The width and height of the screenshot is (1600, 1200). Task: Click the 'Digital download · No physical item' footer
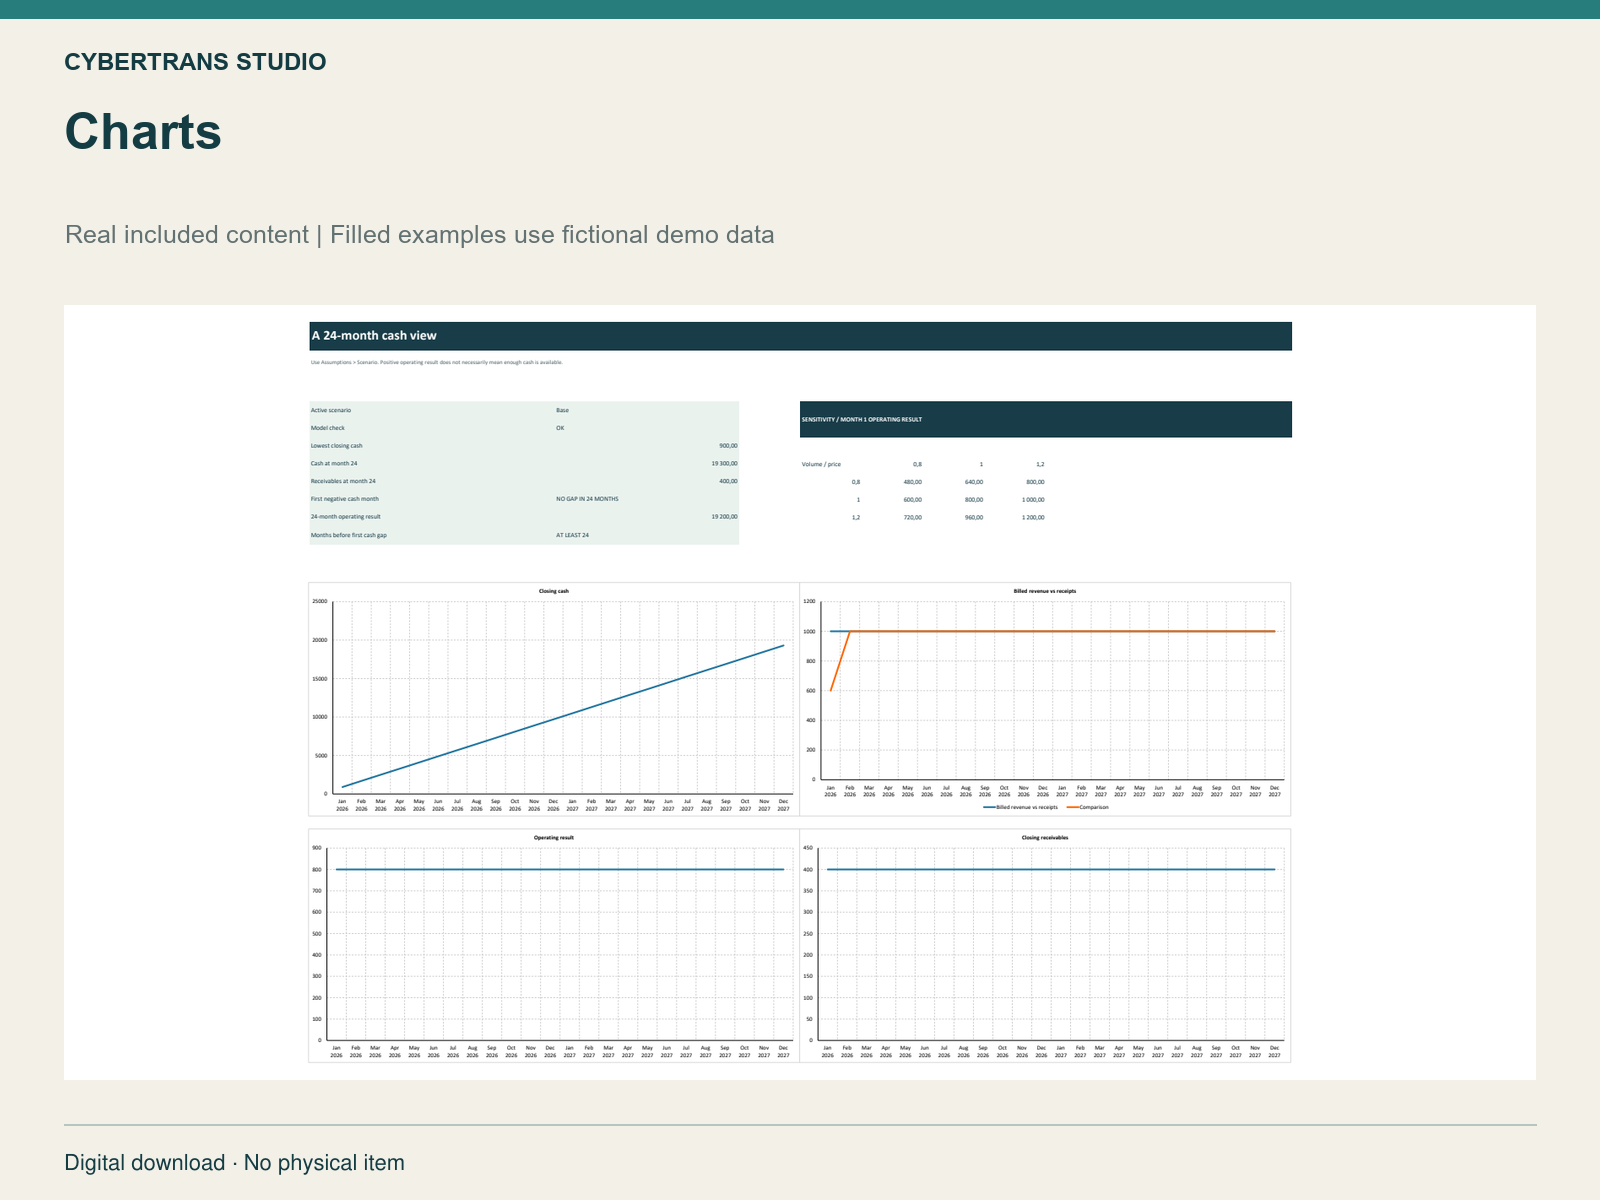click(235, 1163)
